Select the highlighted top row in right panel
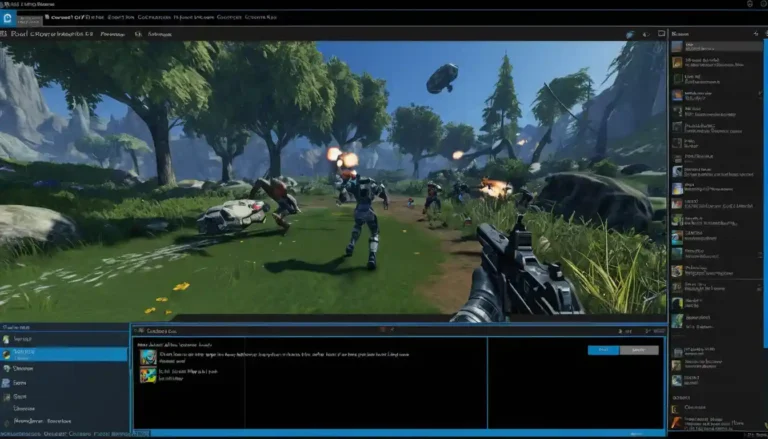 pyautogui.click(x=716, y=47)
